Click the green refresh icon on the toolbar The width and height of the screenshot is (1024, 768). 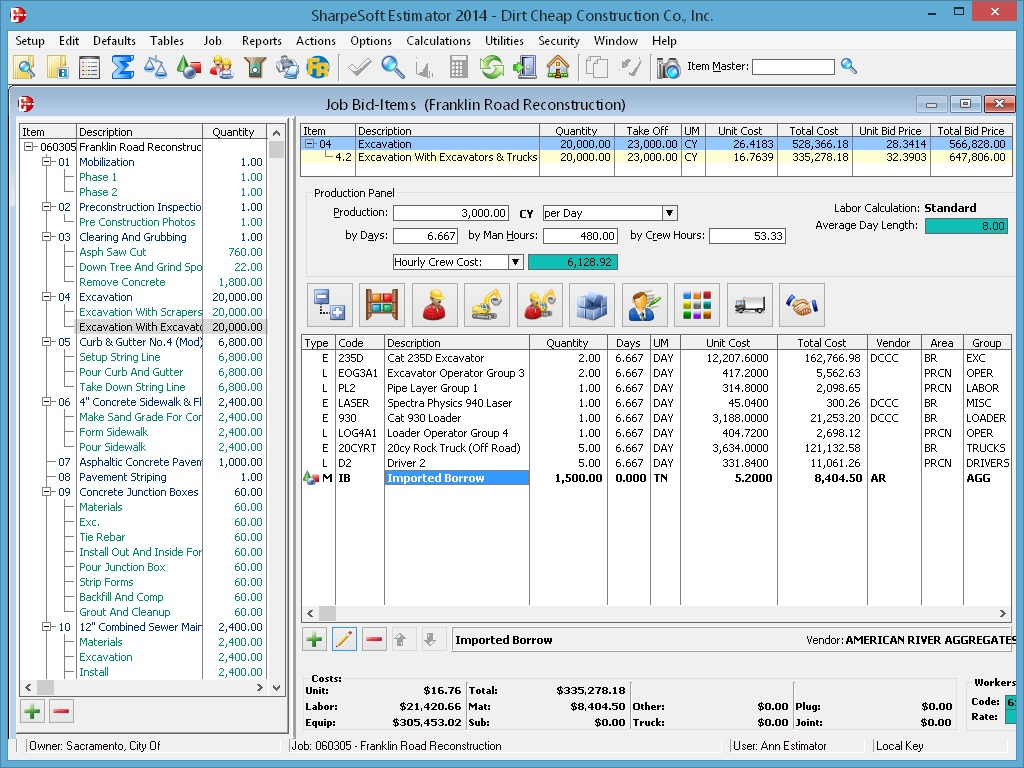pyautogui.click(x=490, y=67)
